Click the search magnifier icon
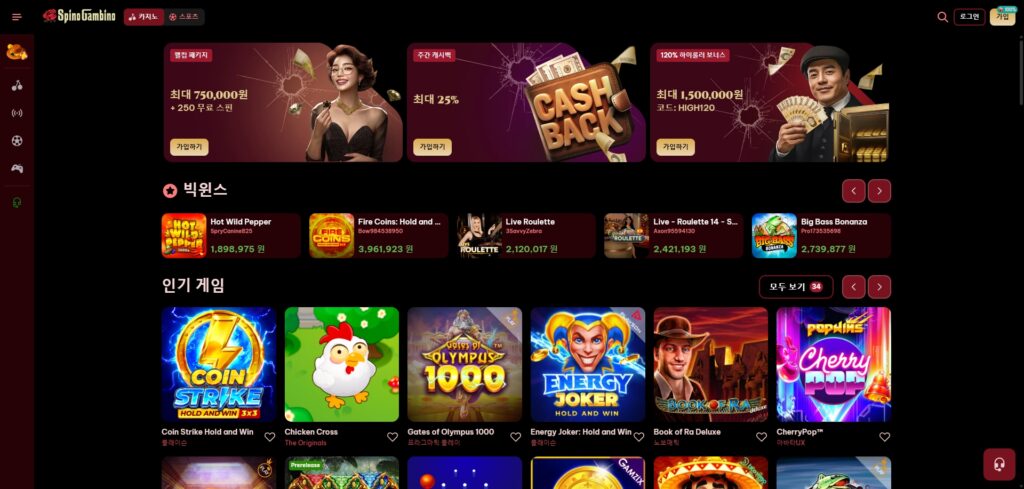 (x=942, y=17)
